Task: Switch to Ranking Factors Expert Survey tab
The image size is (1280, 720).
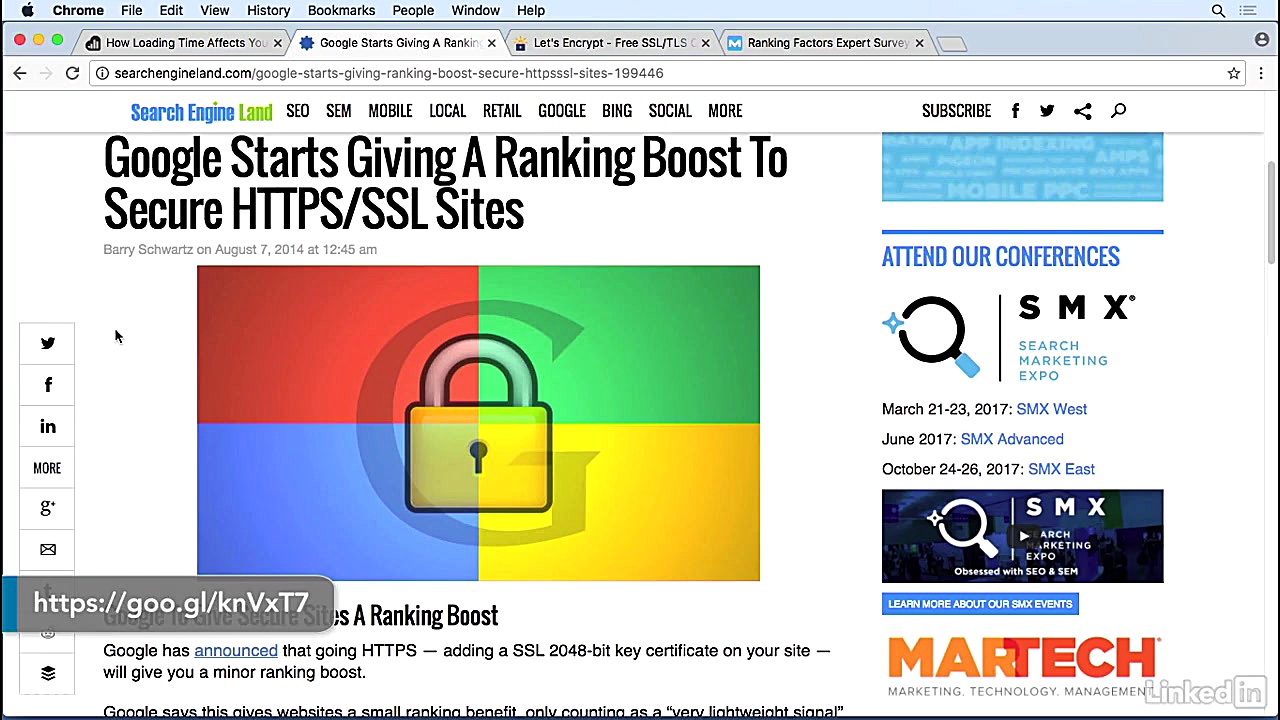Action: tap(826, 43)
